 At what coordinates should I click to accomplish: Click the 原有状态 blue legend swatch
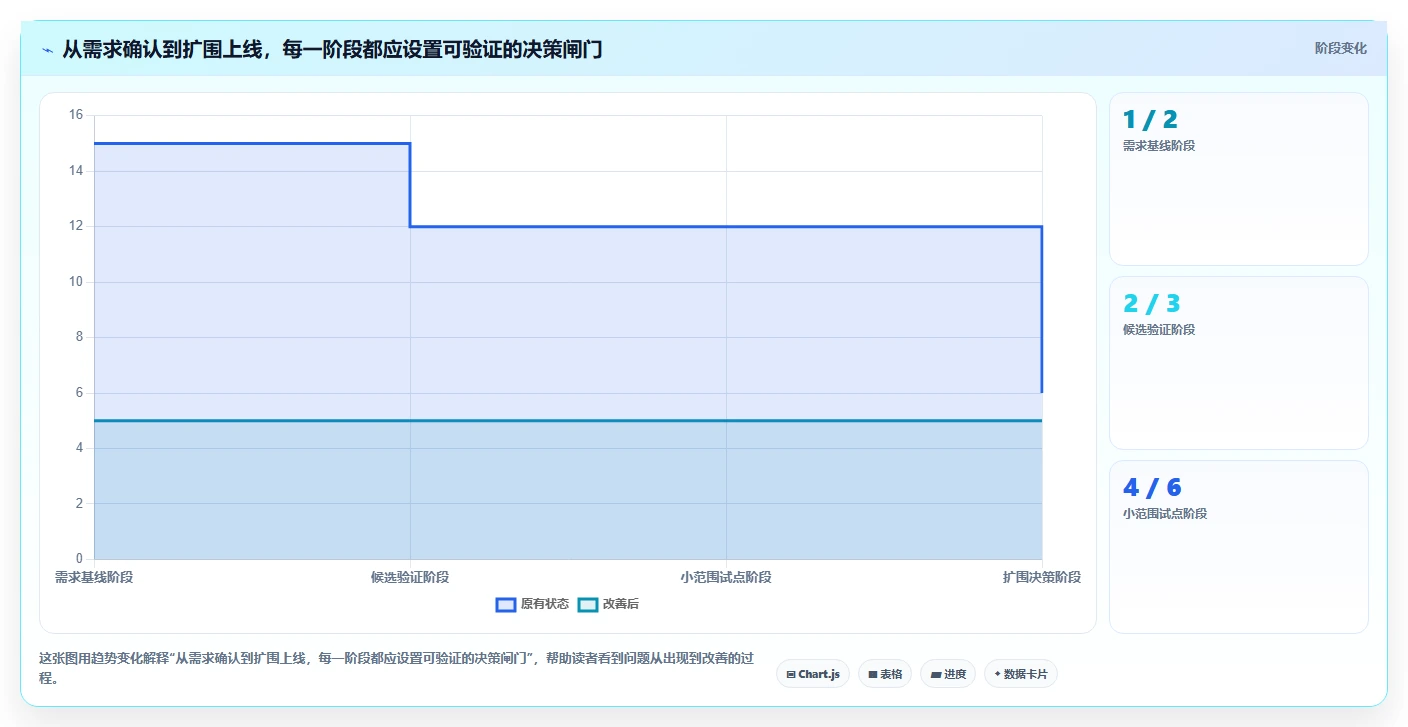(506, 604)
